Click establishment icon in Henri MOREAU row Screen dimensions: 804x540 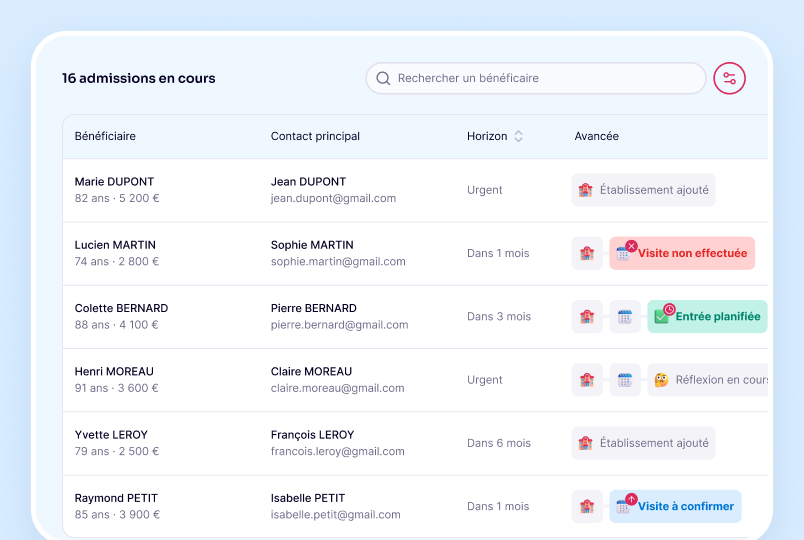[x=587, y=380]
